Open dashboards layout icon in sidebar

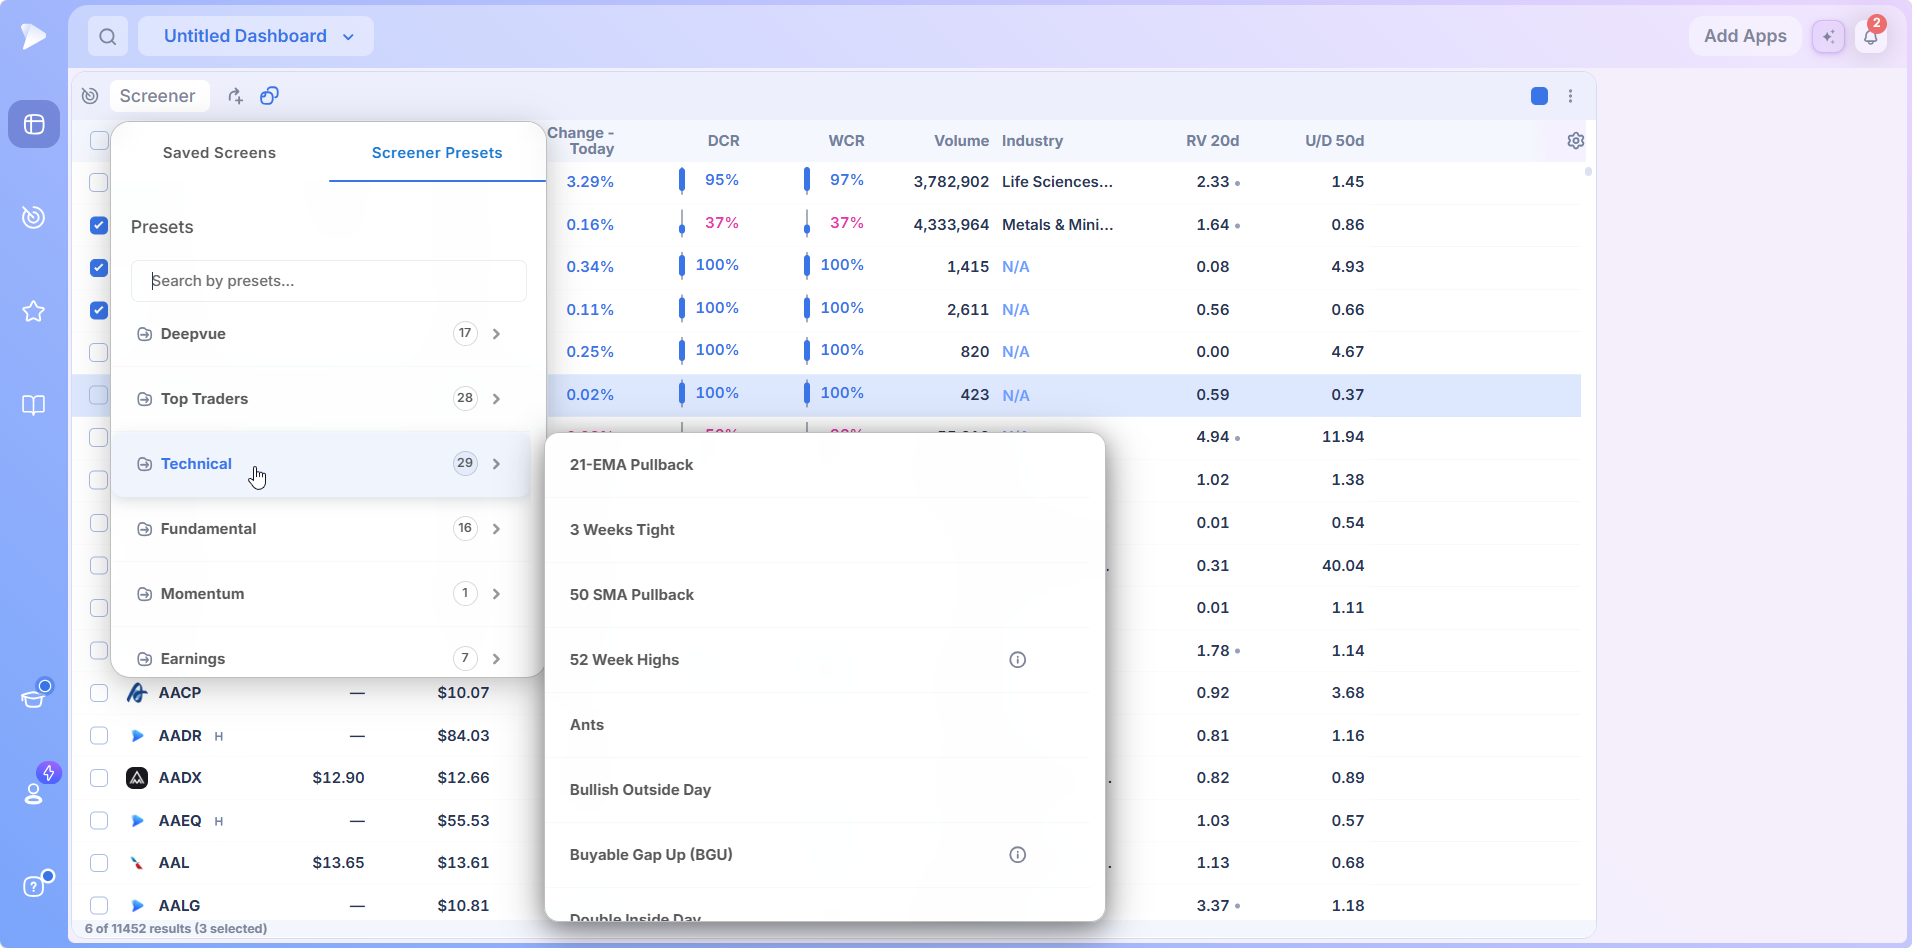tap(34, 124)
